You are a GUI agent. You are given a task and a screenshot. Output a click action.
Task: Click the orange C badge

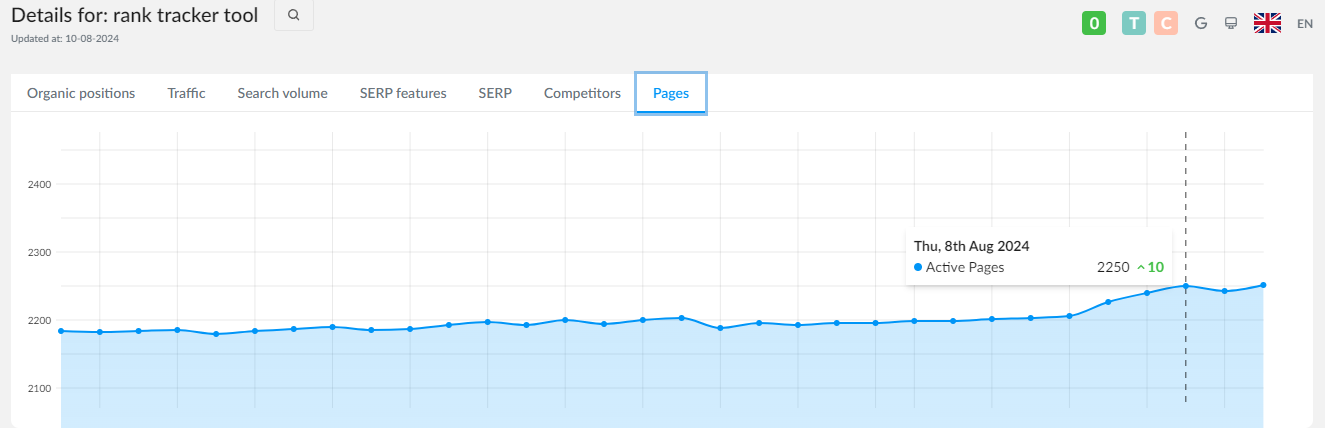[1165, 23]
